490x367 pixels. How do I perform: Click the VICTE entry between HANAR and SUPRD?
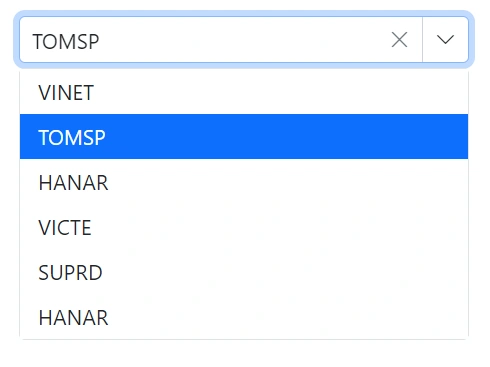click(244, 227)
